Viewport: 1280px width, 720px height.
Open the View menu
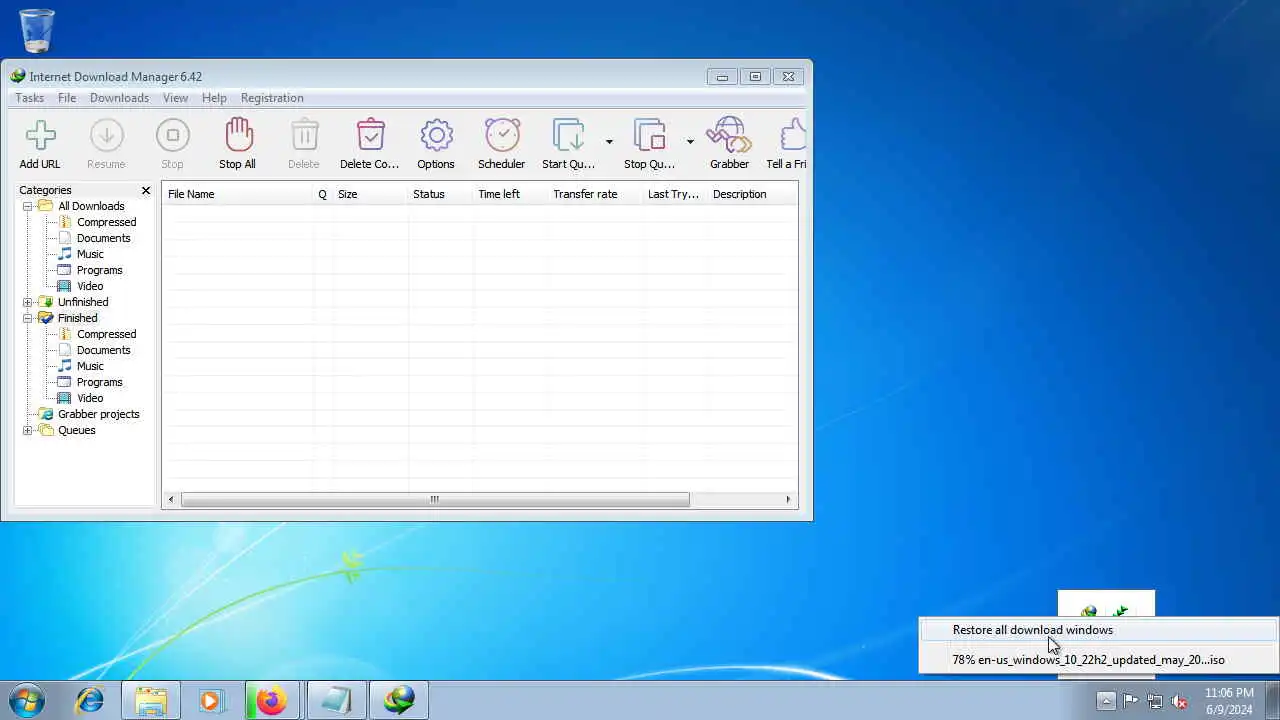coord(175,98)
